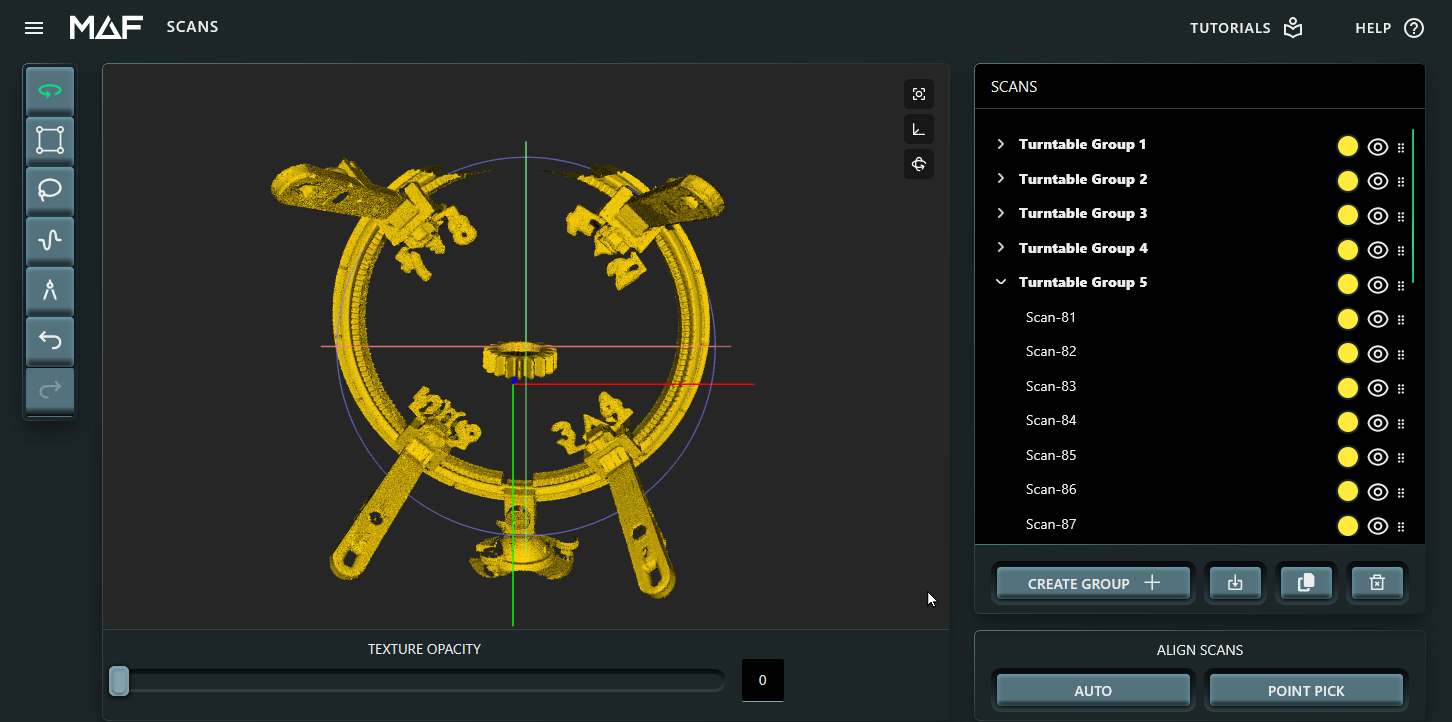Select the measurement compass tool
This screenshot has width=1452, height=722.
[50, 290]
